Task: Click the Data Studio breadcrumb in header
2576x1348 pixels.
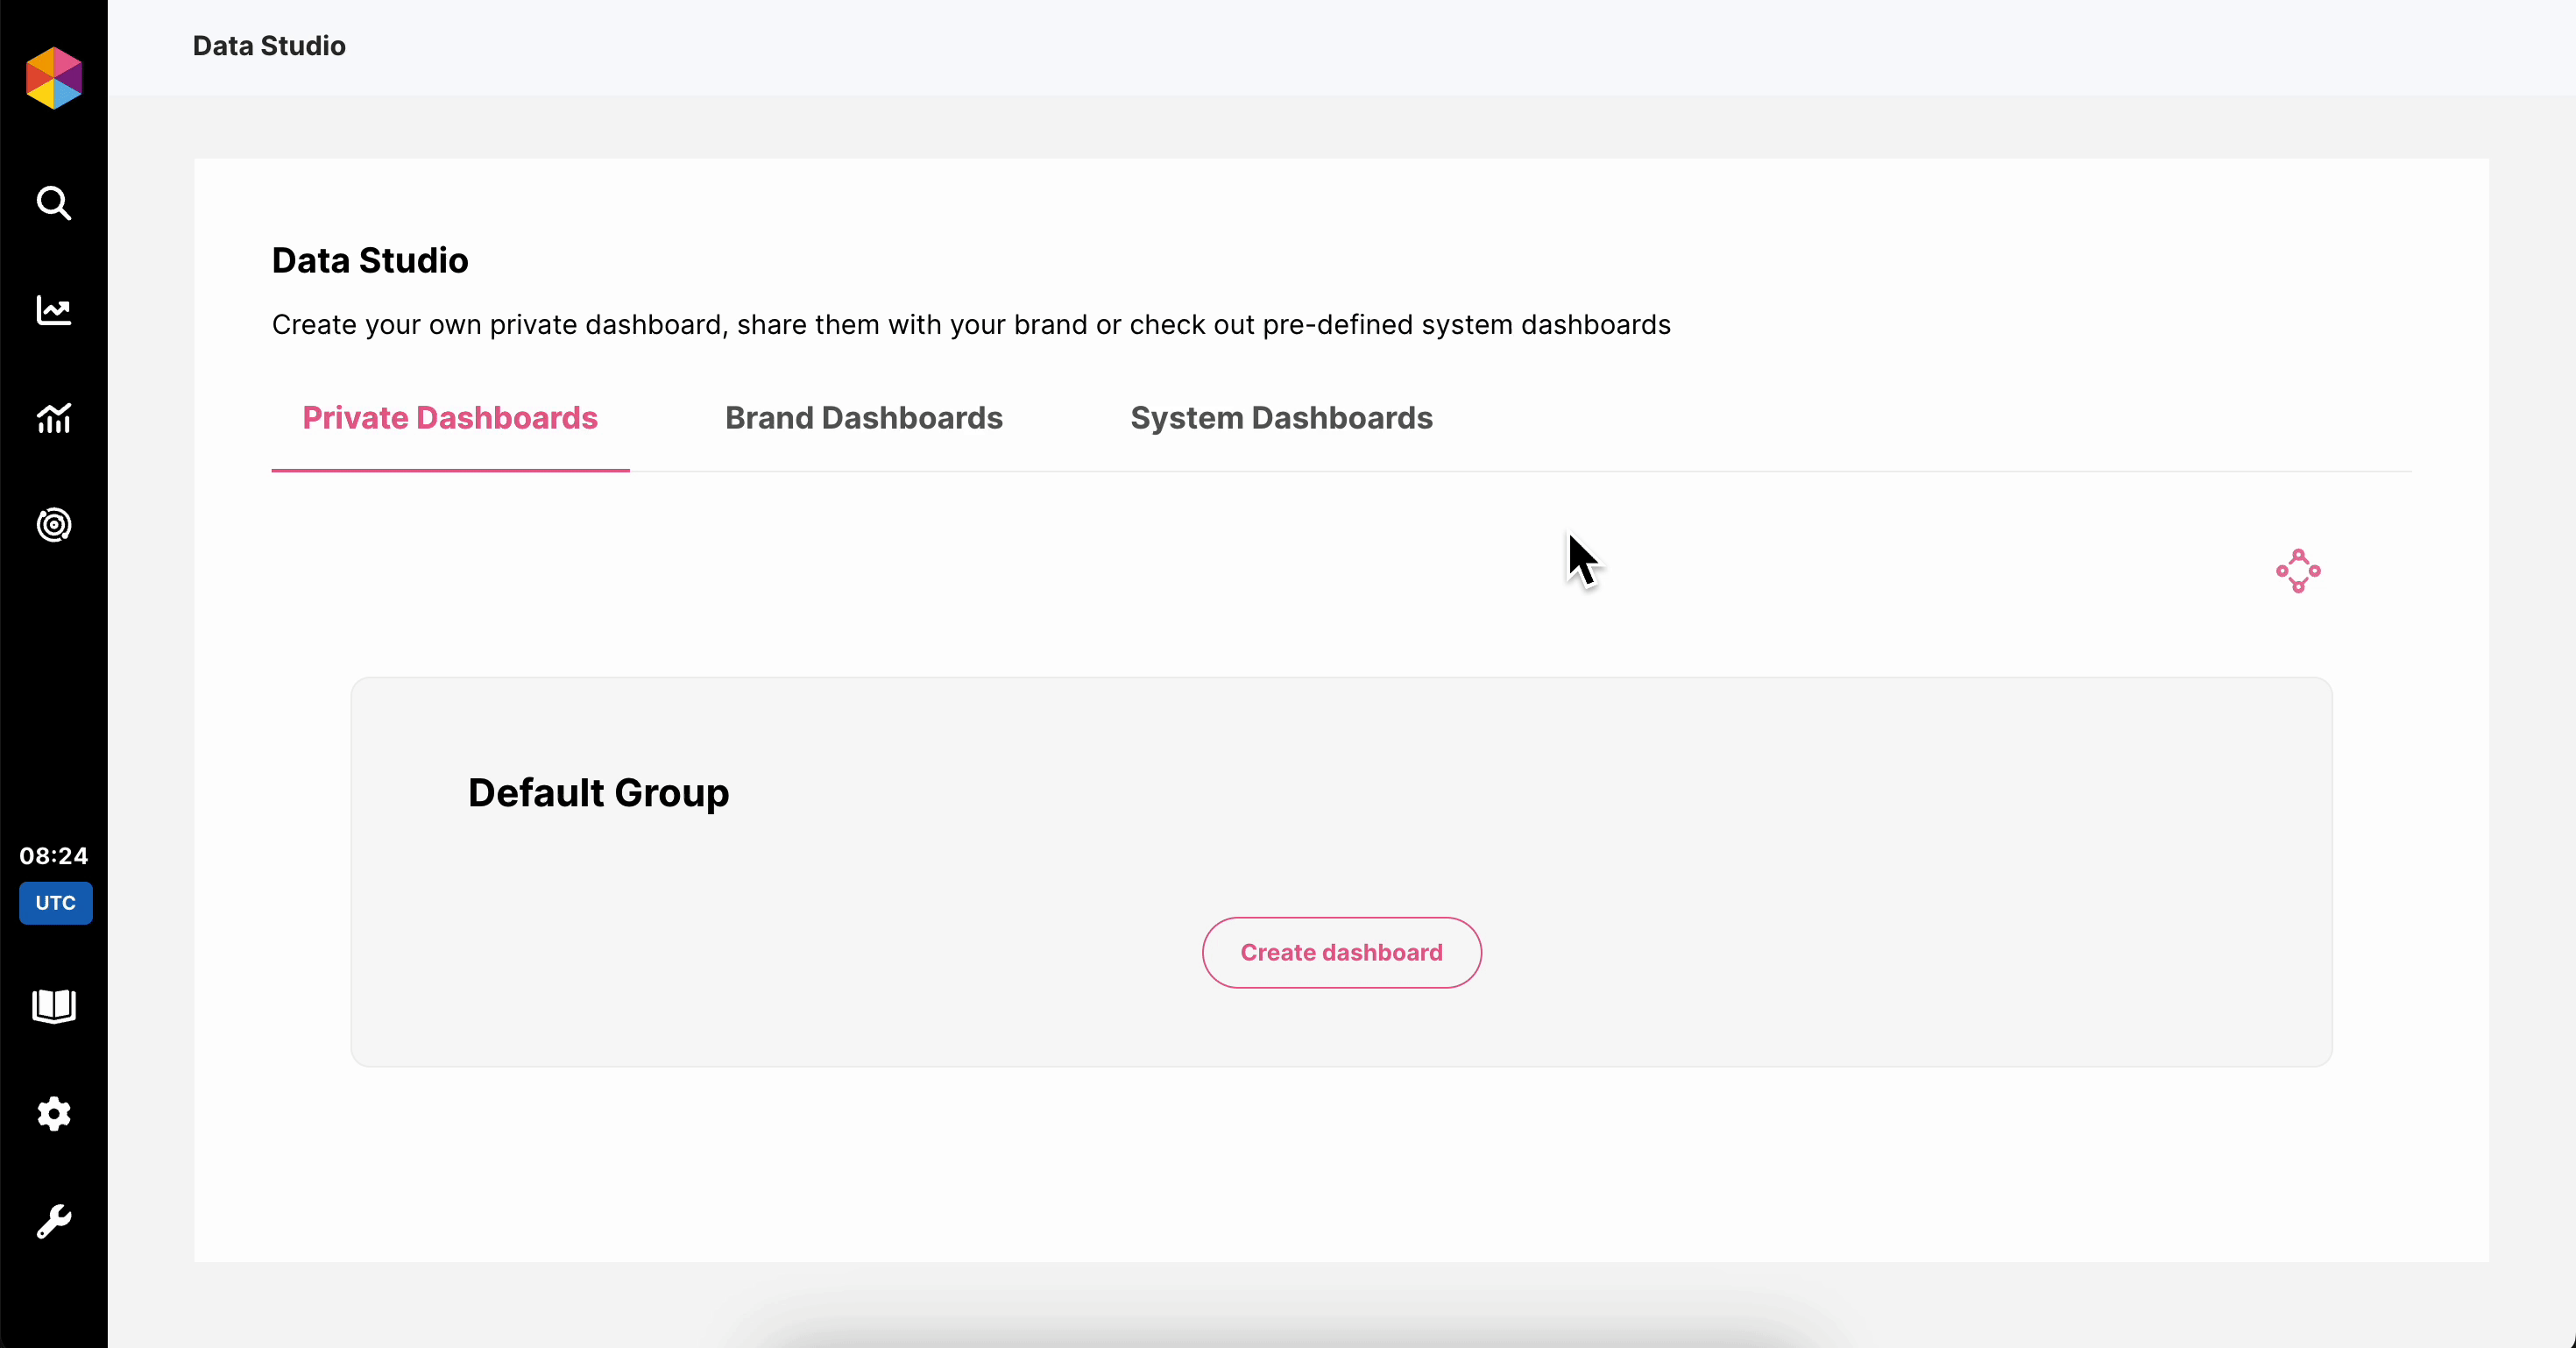Action: (269, 46)
